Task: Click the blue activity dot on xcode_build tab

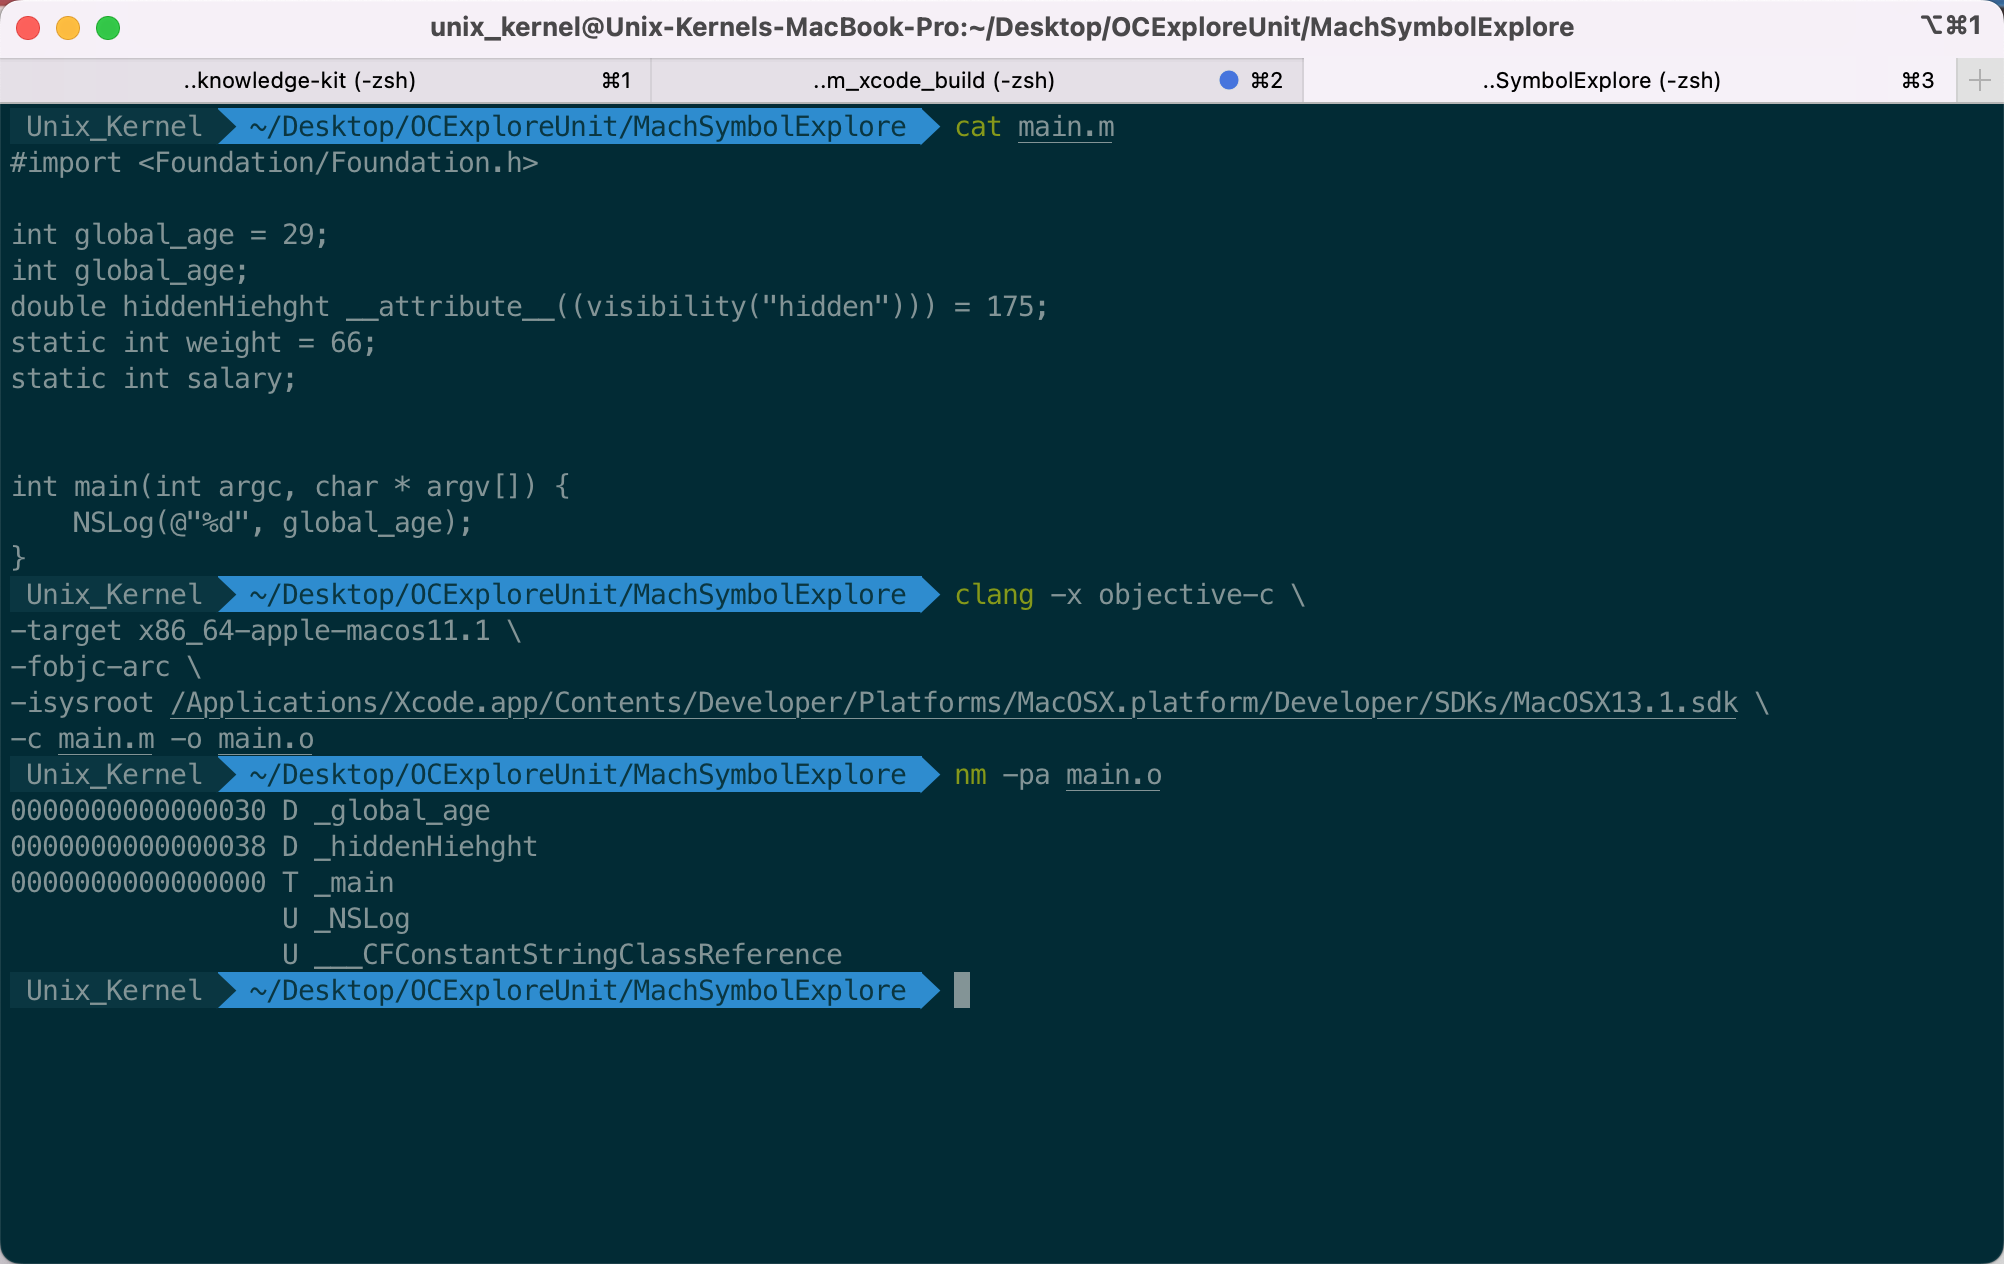Action: click(x=1229, y=80)
